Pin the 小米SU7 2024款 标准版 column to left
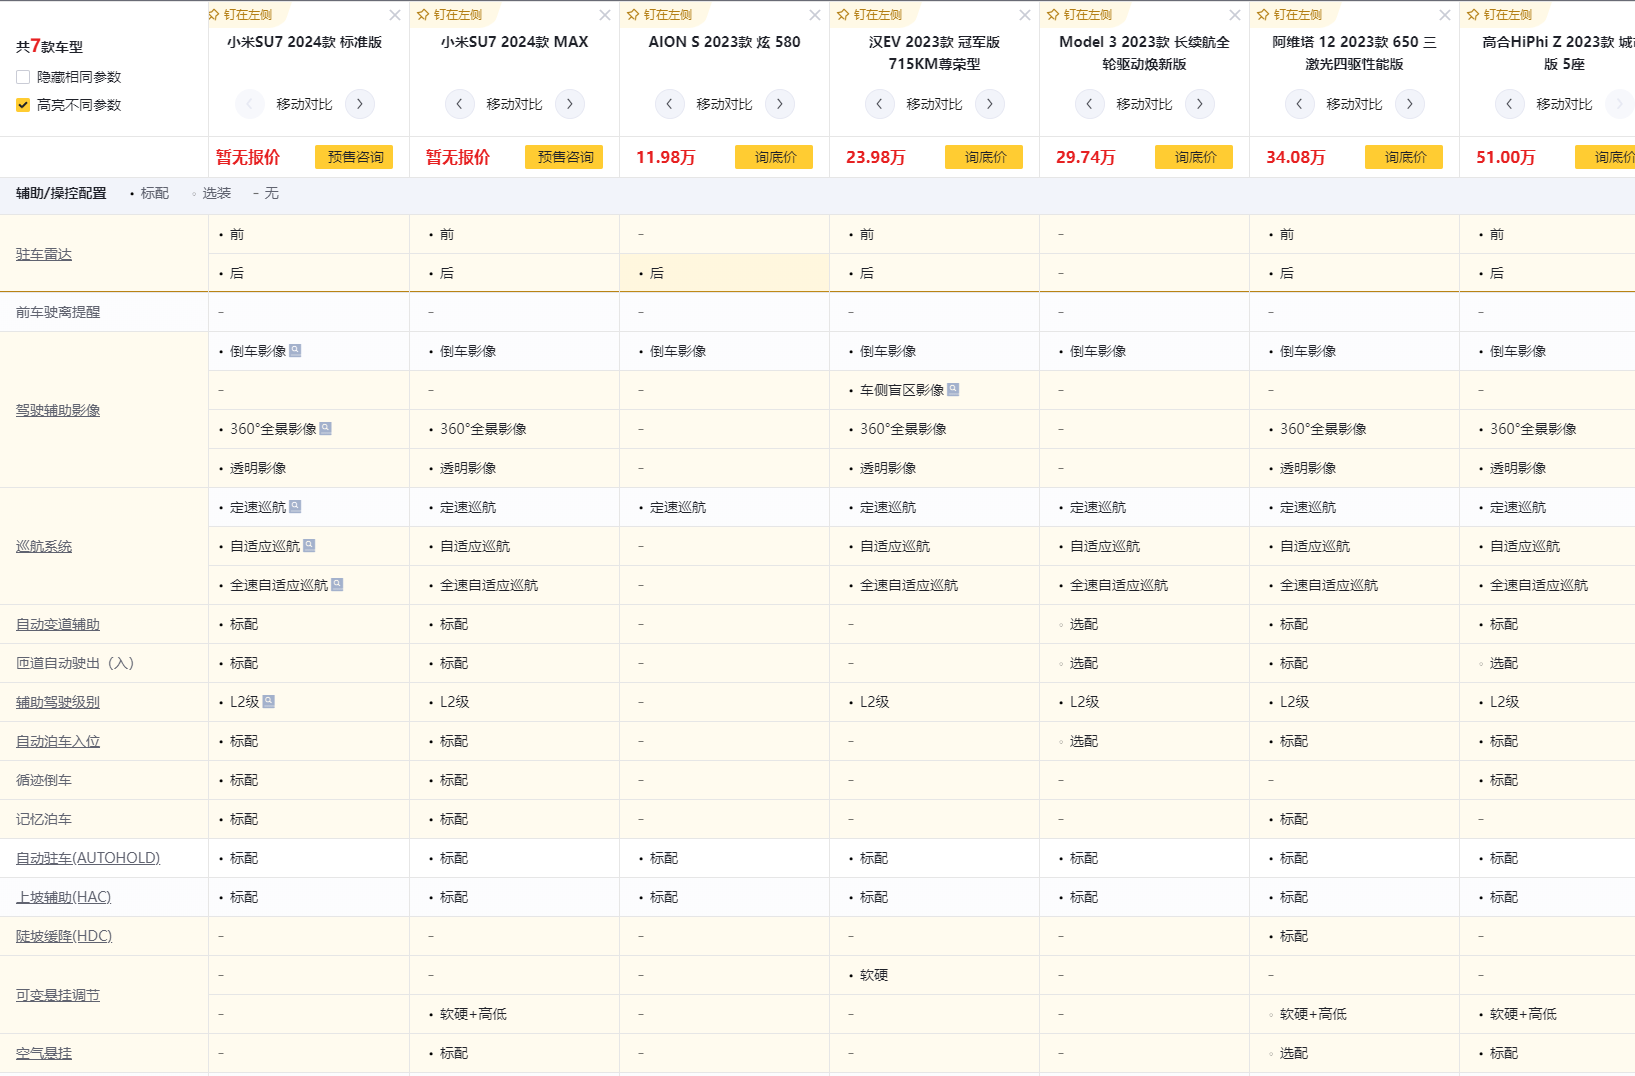The image size is (1635, 1076). [x=241, y=15]
